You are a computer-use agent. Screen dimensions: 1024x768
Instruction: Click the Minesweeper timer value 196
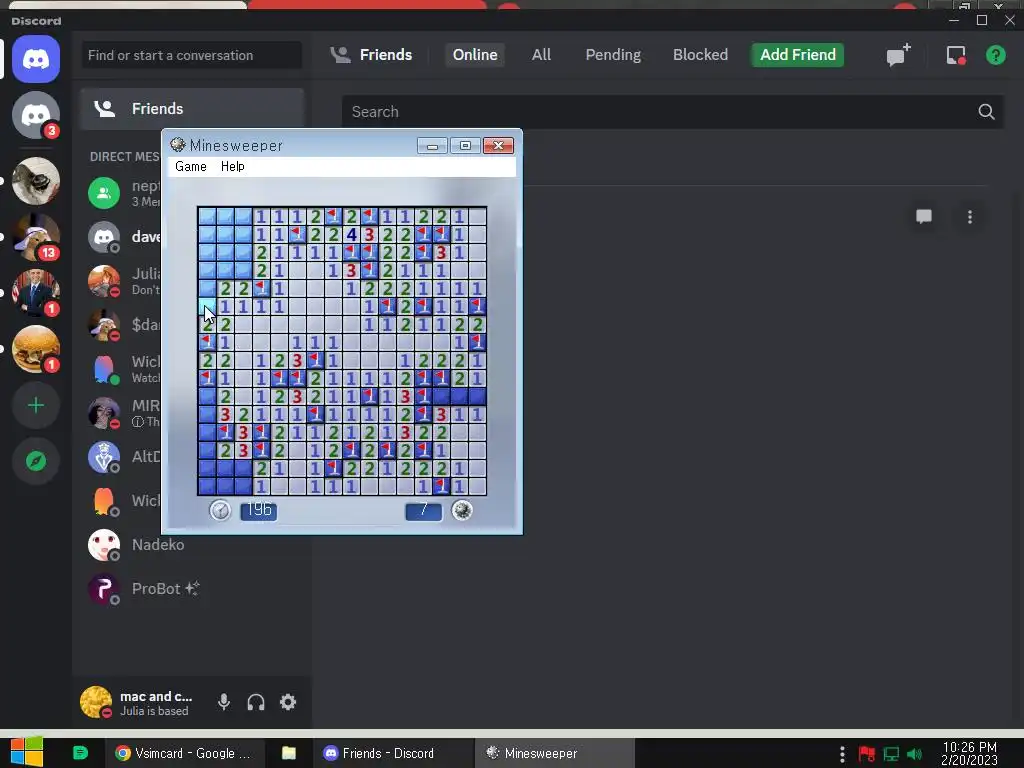[259, 510]
